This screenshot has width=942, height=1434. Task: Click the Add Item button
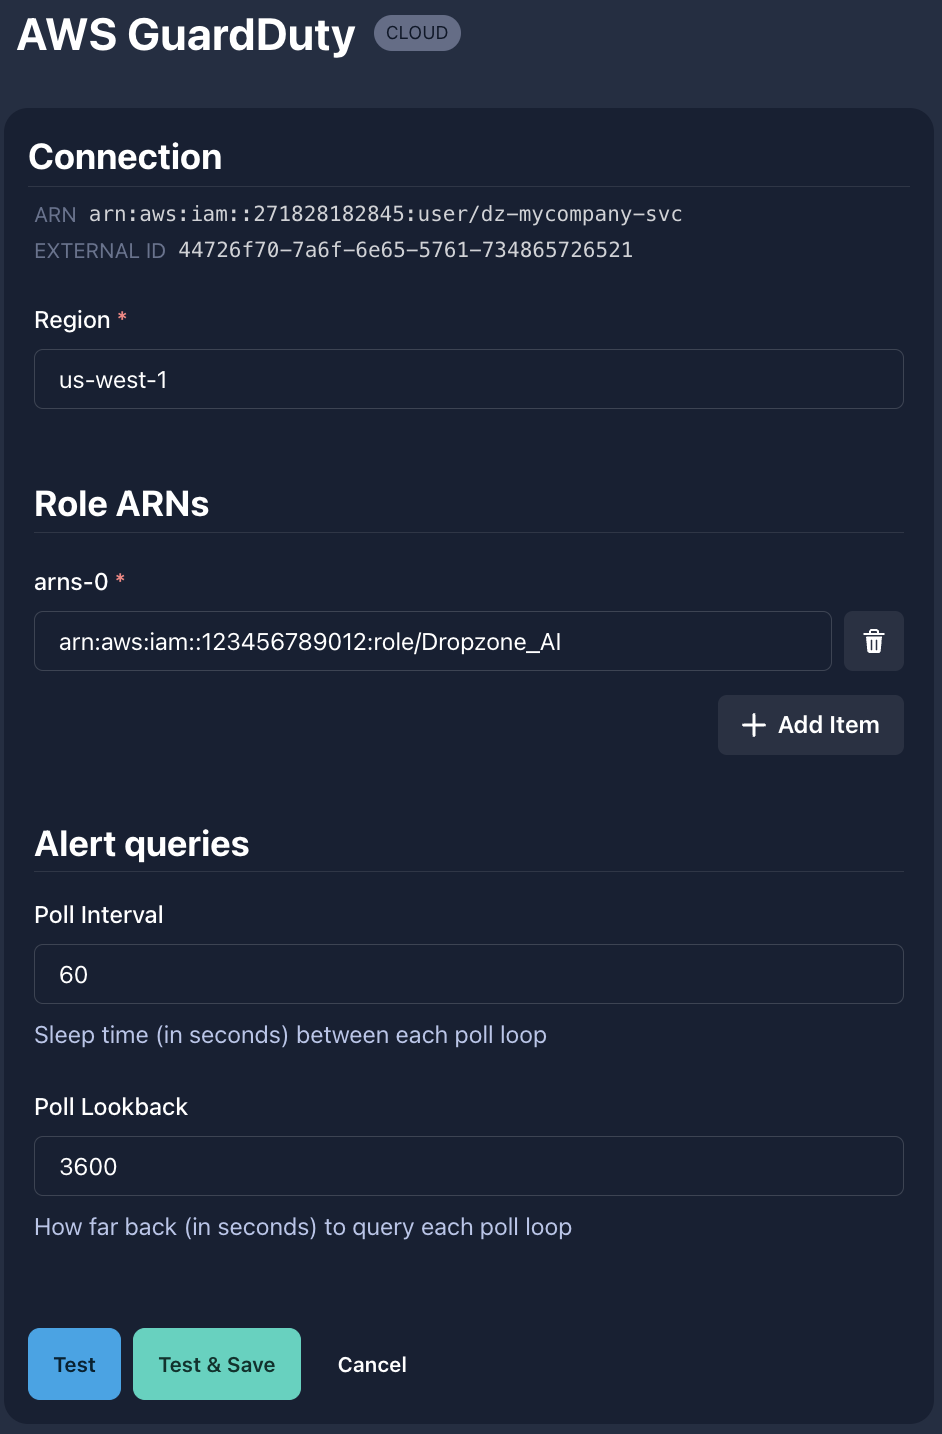tap(810, 725)
